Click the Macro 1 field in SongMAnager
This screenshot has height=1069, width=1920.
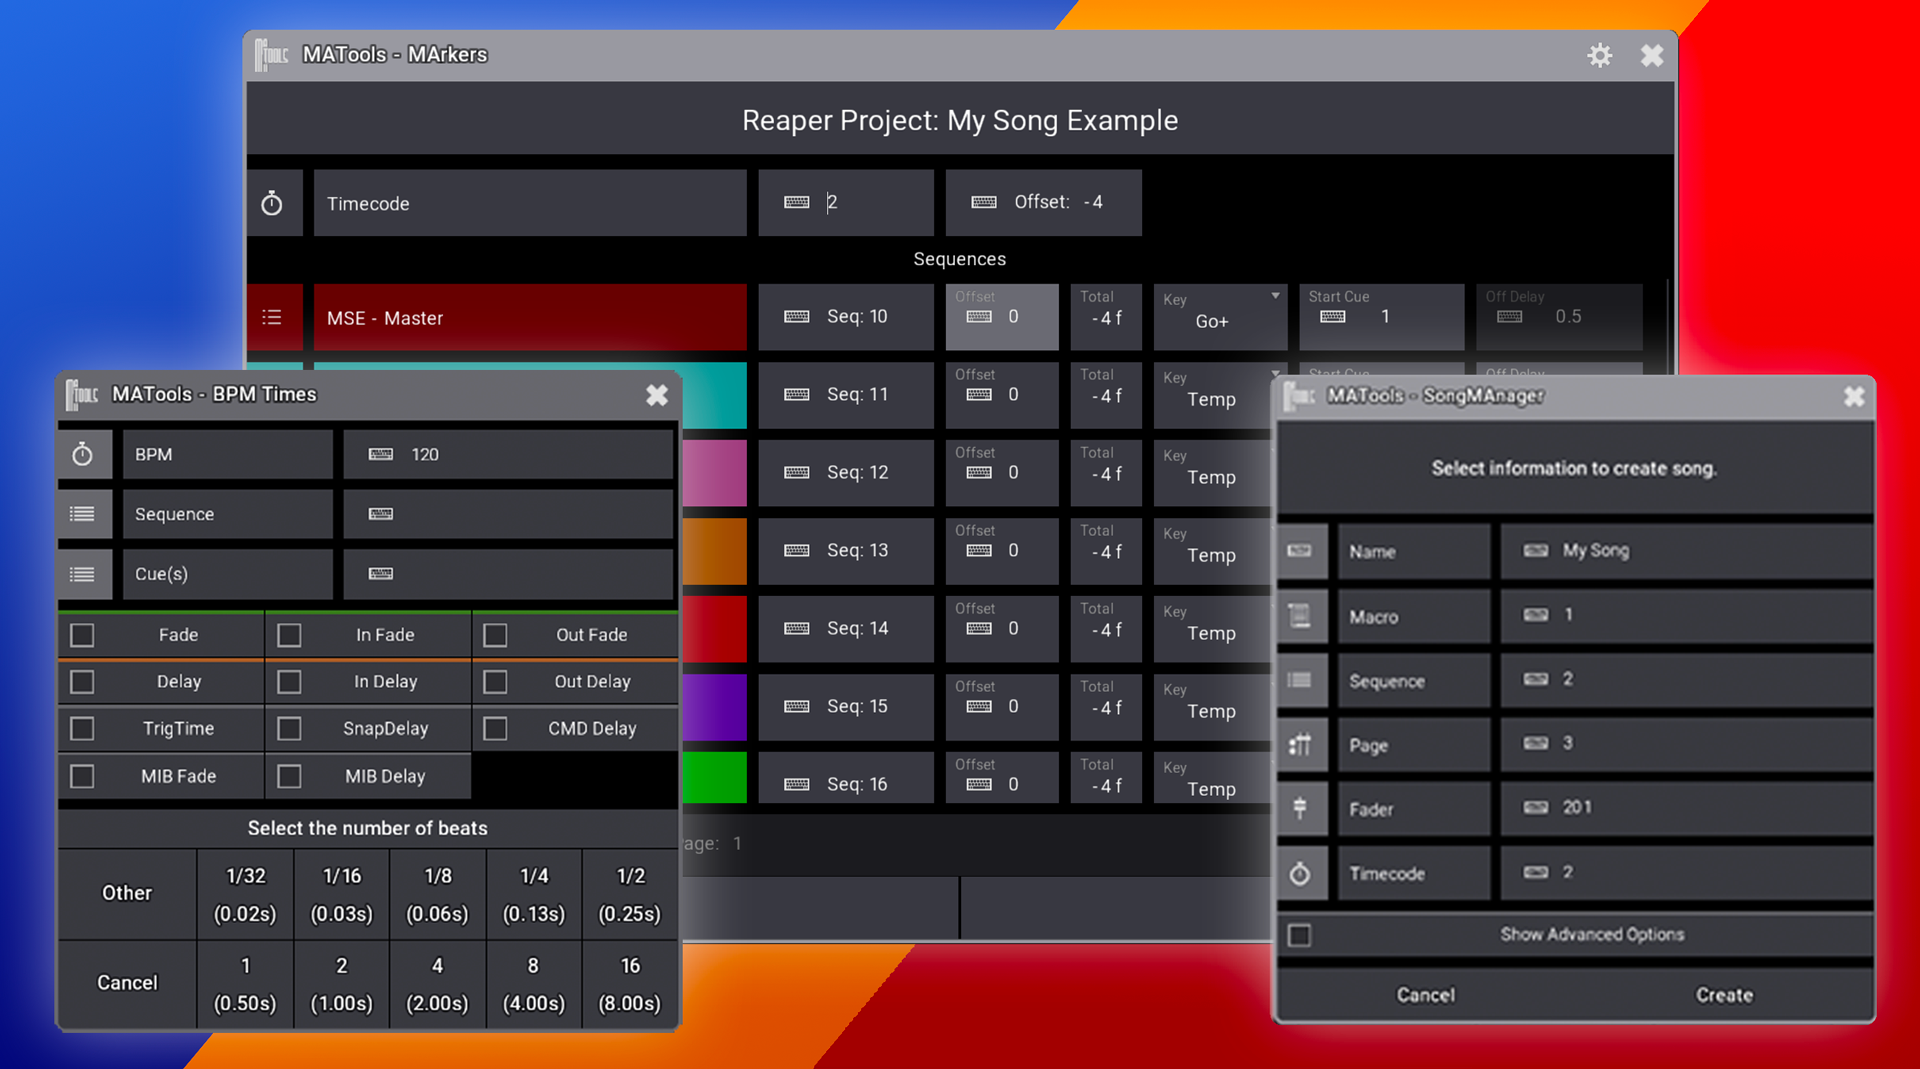[x=1686, y=615]
